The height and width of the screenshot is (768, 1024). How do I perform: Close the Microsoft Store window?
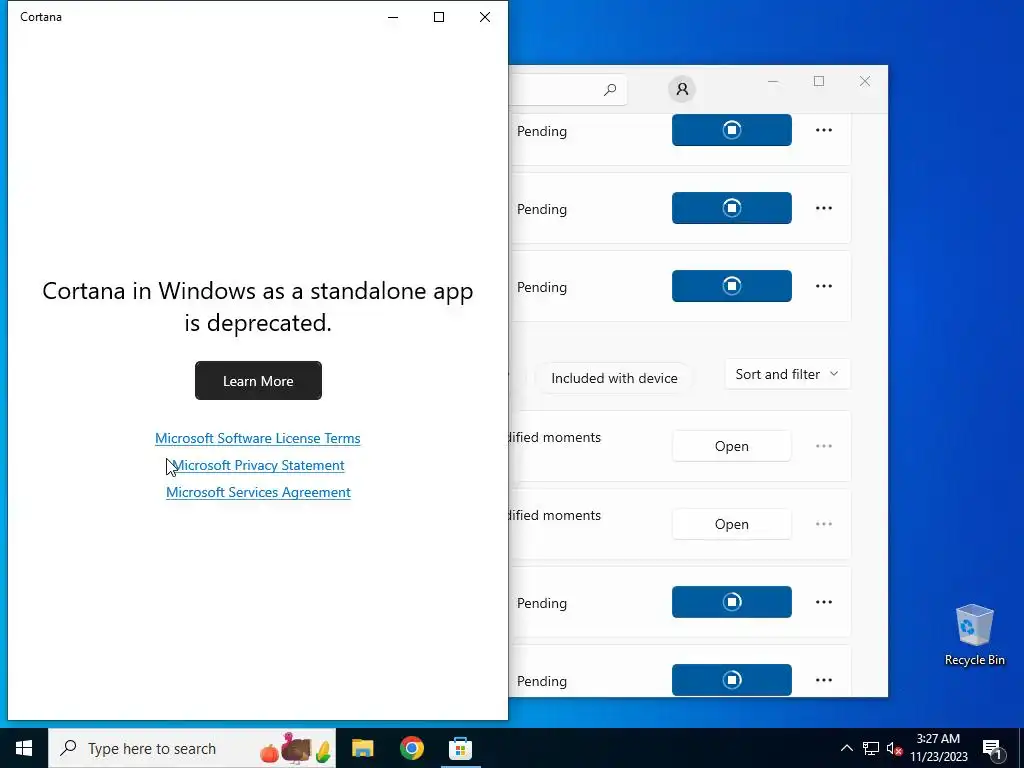(865, 82)
